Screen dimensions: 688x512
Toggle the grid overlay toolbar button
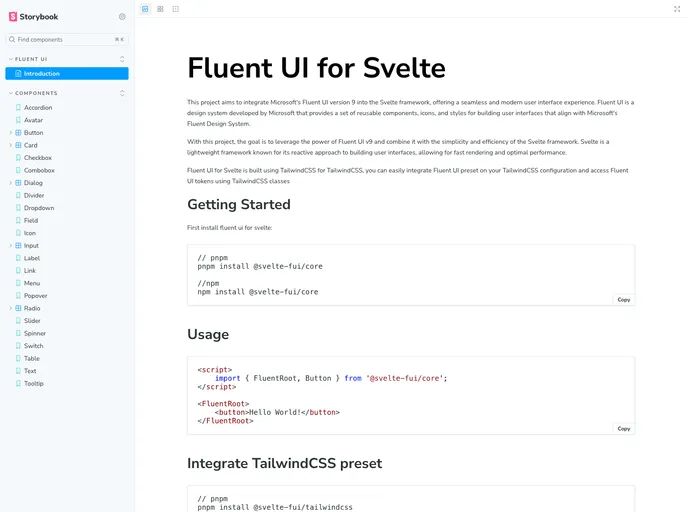[x=160, y=9]
